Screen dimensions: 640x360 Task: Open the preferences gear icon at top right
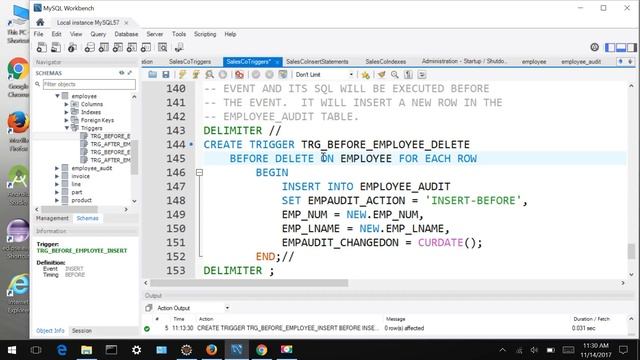pyautogui.click(x=595, y=47)
